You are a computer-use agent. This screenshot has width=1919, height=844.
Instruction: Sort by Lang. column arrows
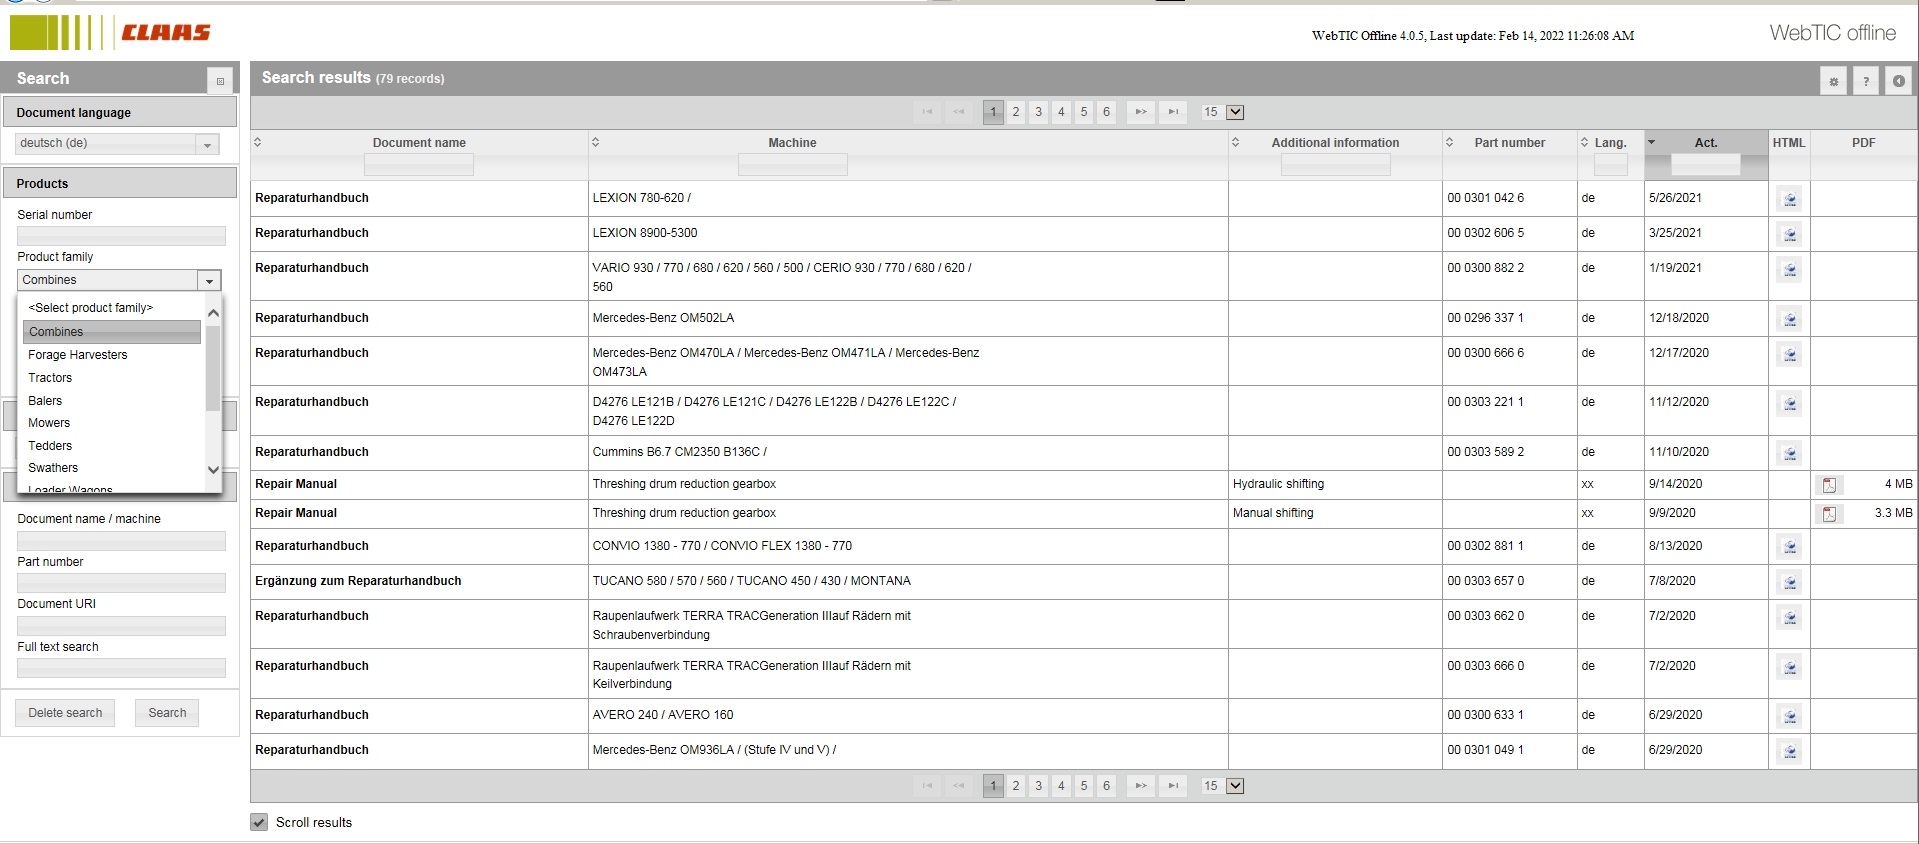click(1585, 143)
